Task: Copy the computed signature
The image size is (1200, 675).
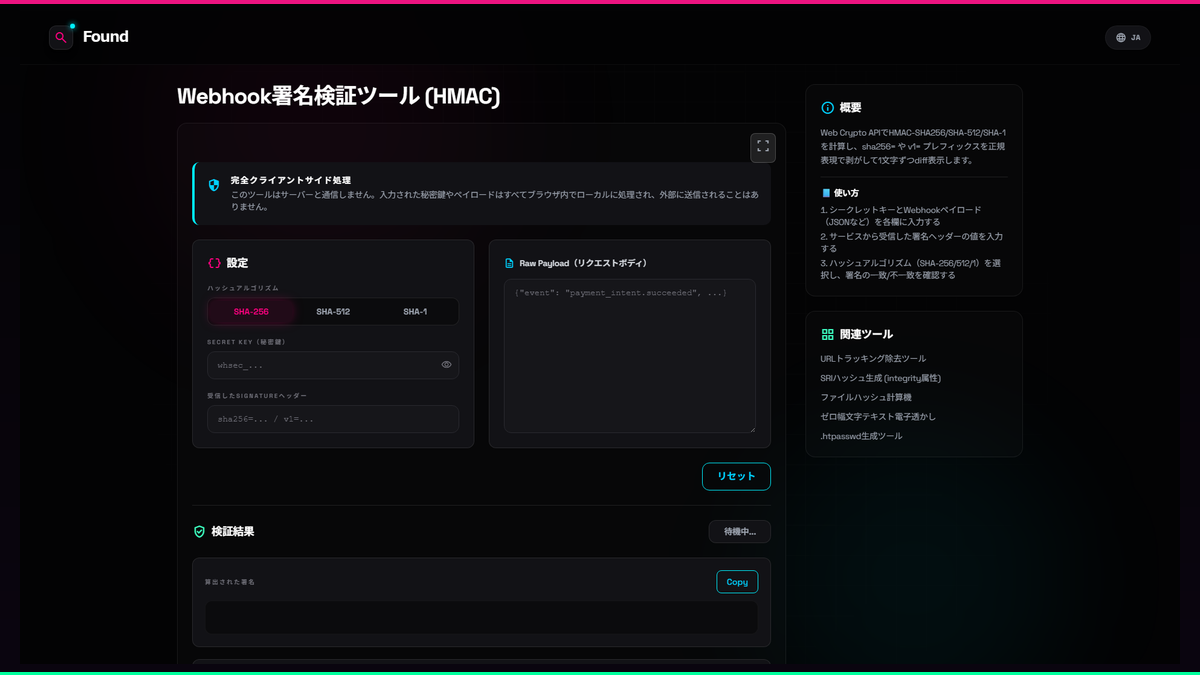Action: point(737,582)
